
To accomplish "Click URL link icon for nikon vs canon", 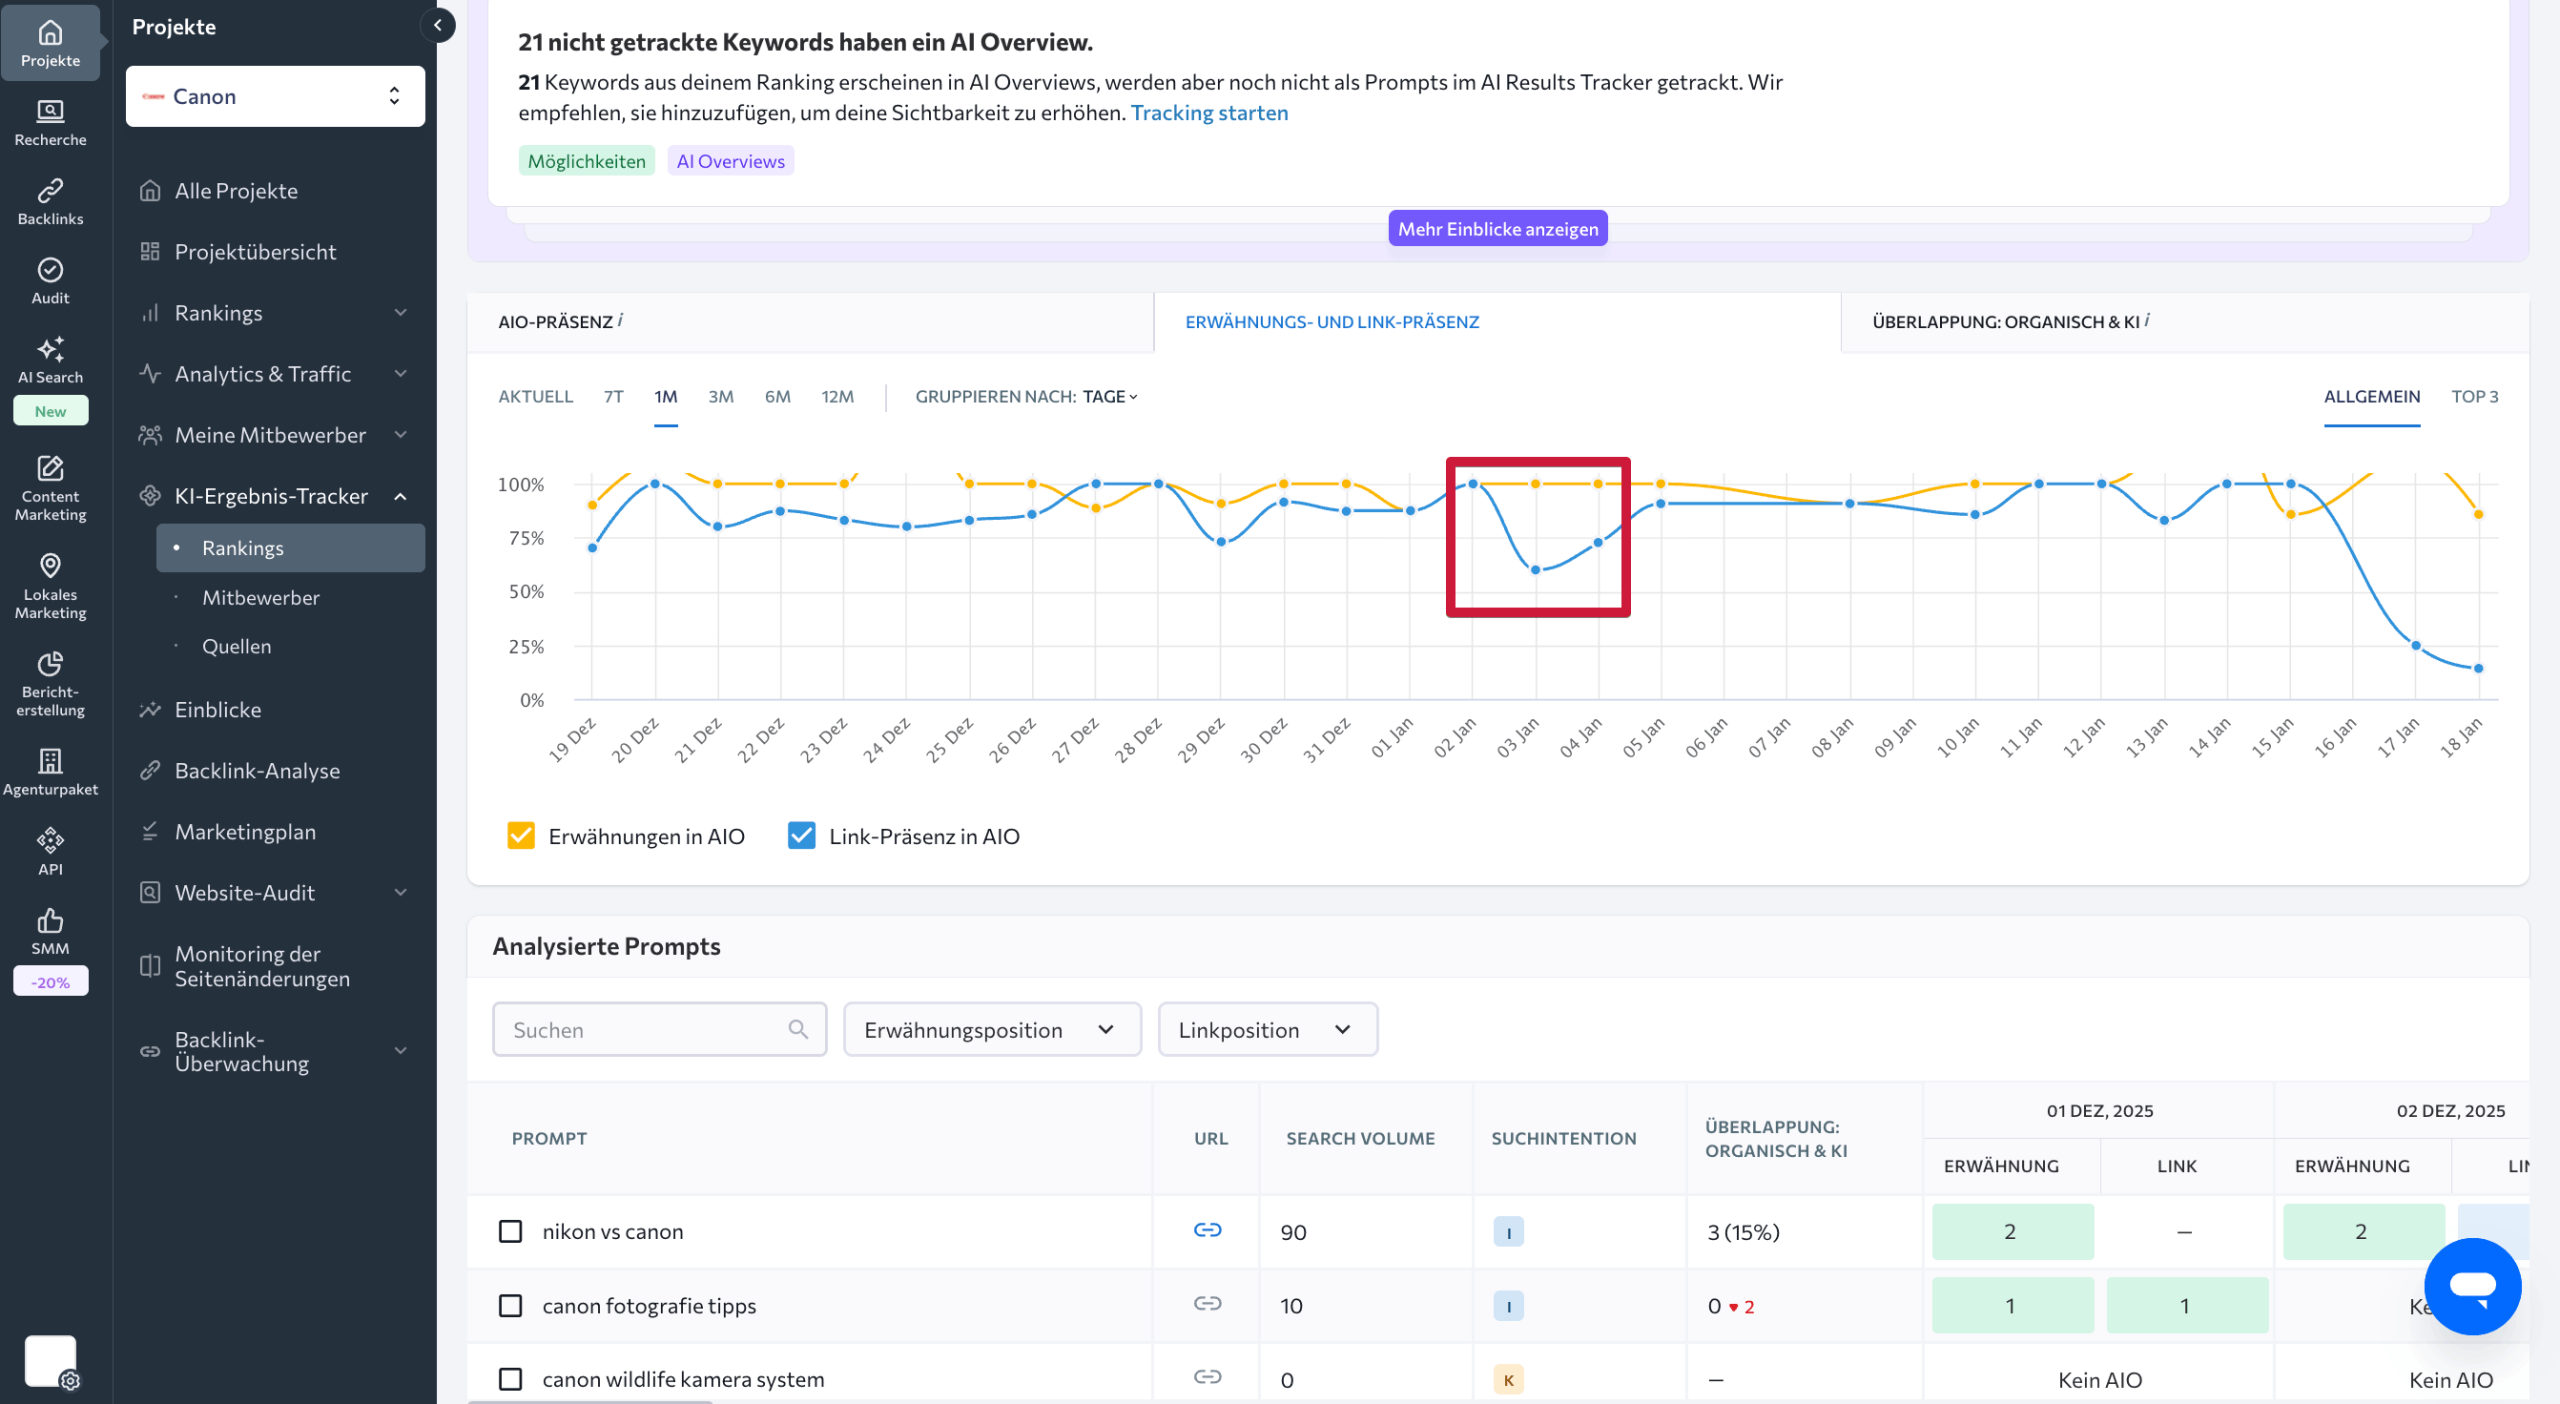I will click(1207, 1230).
